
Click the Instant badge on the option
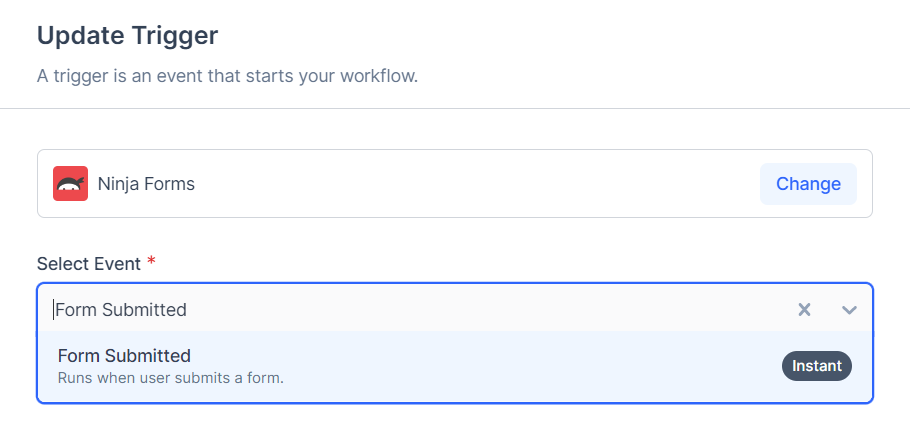coord(816,366)
